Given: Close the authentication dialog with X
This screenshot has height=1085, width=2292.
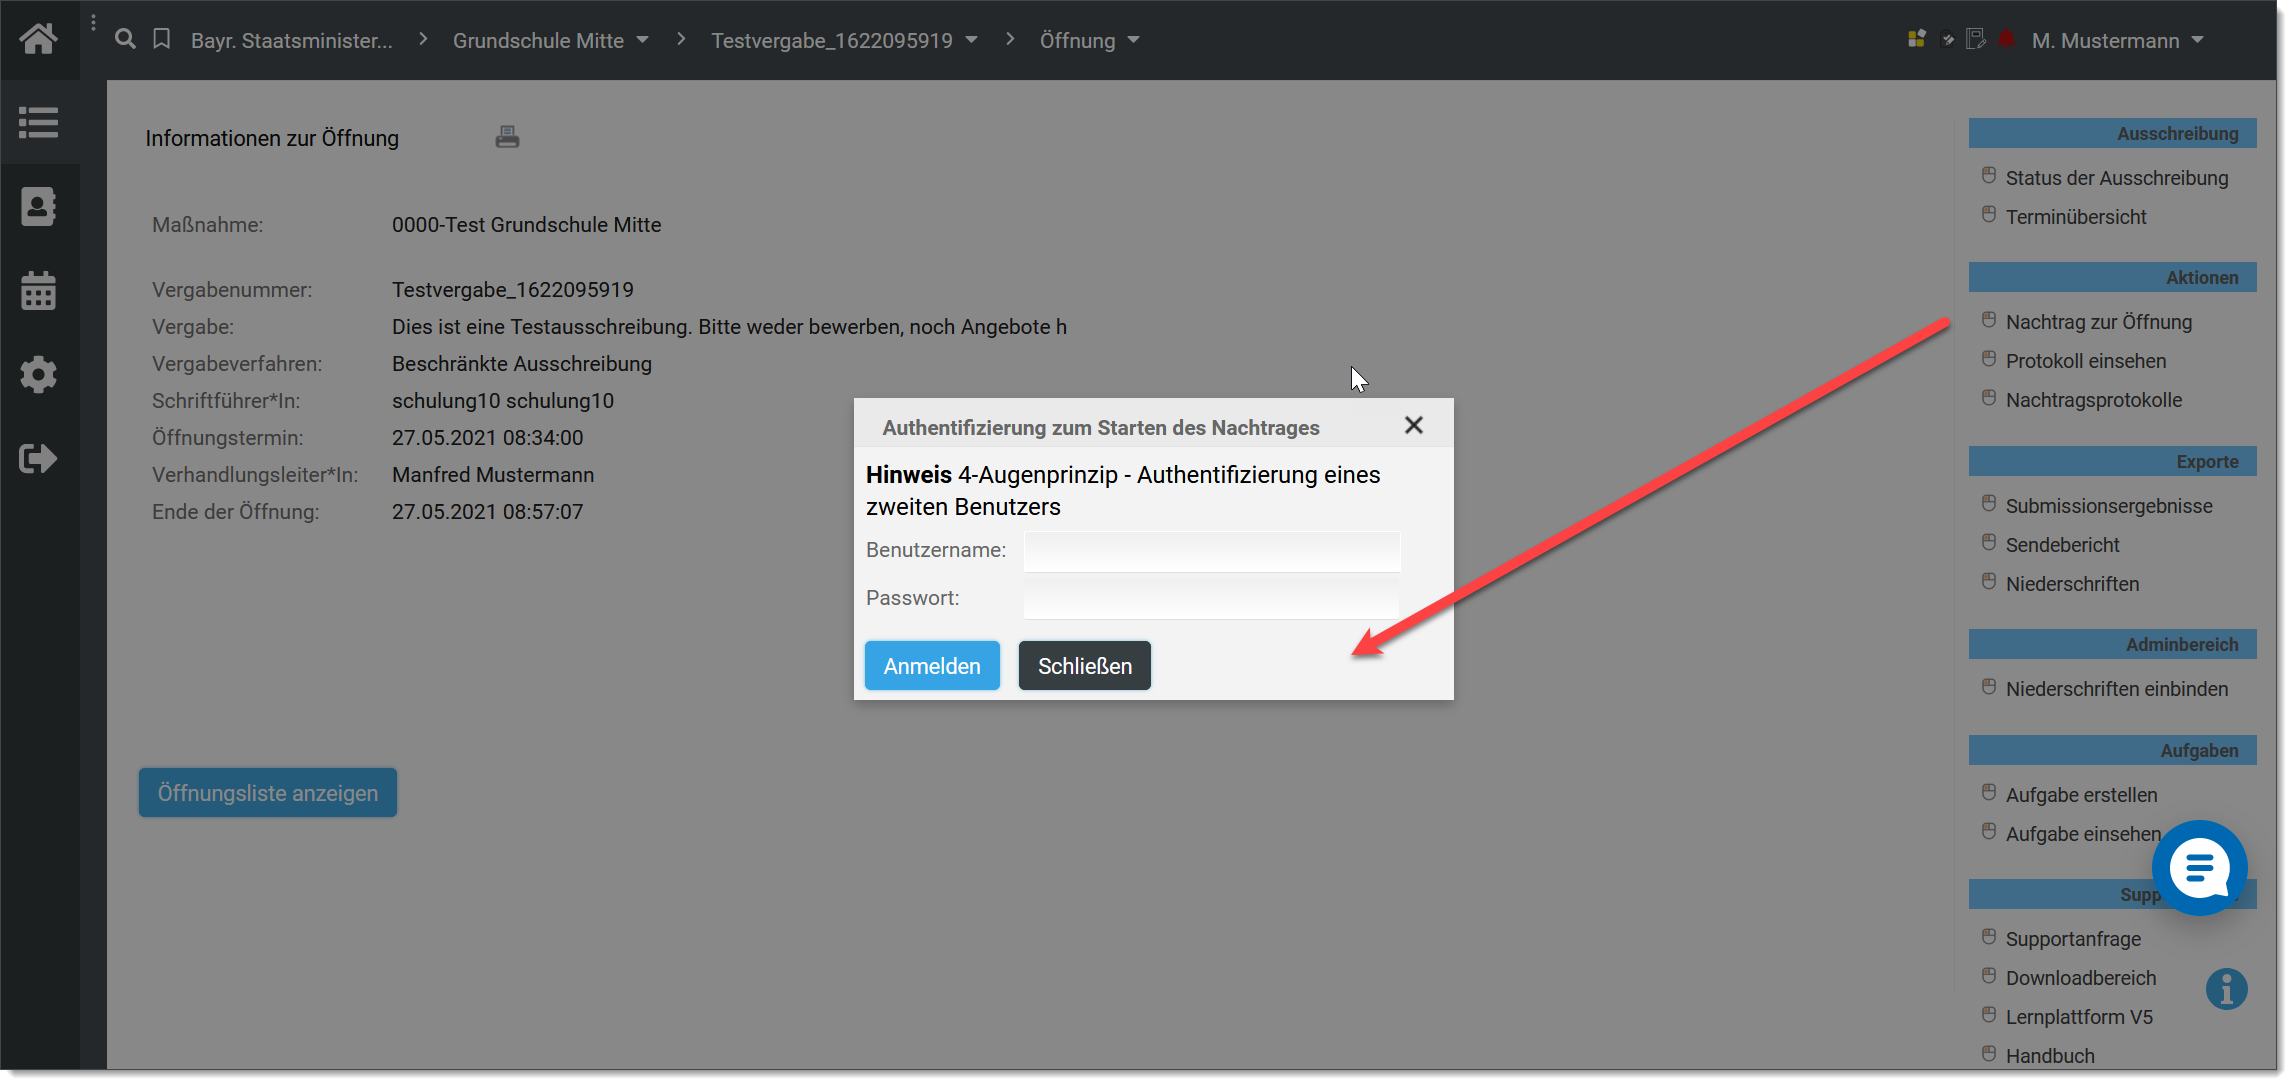Looking at the screenshot, I should [1413, 425].
